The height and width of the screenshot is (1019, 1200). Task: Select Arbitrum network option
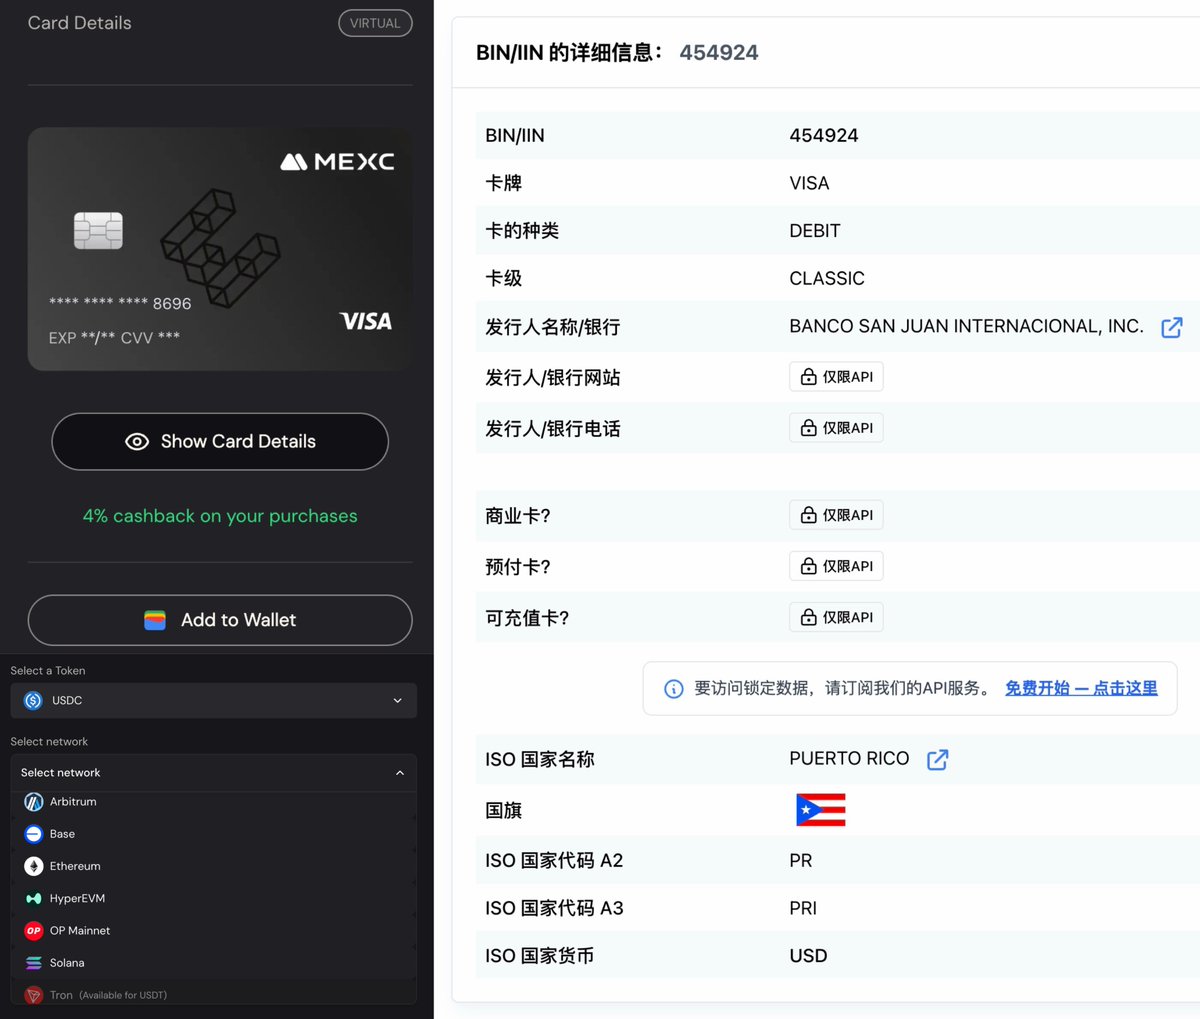(213, 802)
